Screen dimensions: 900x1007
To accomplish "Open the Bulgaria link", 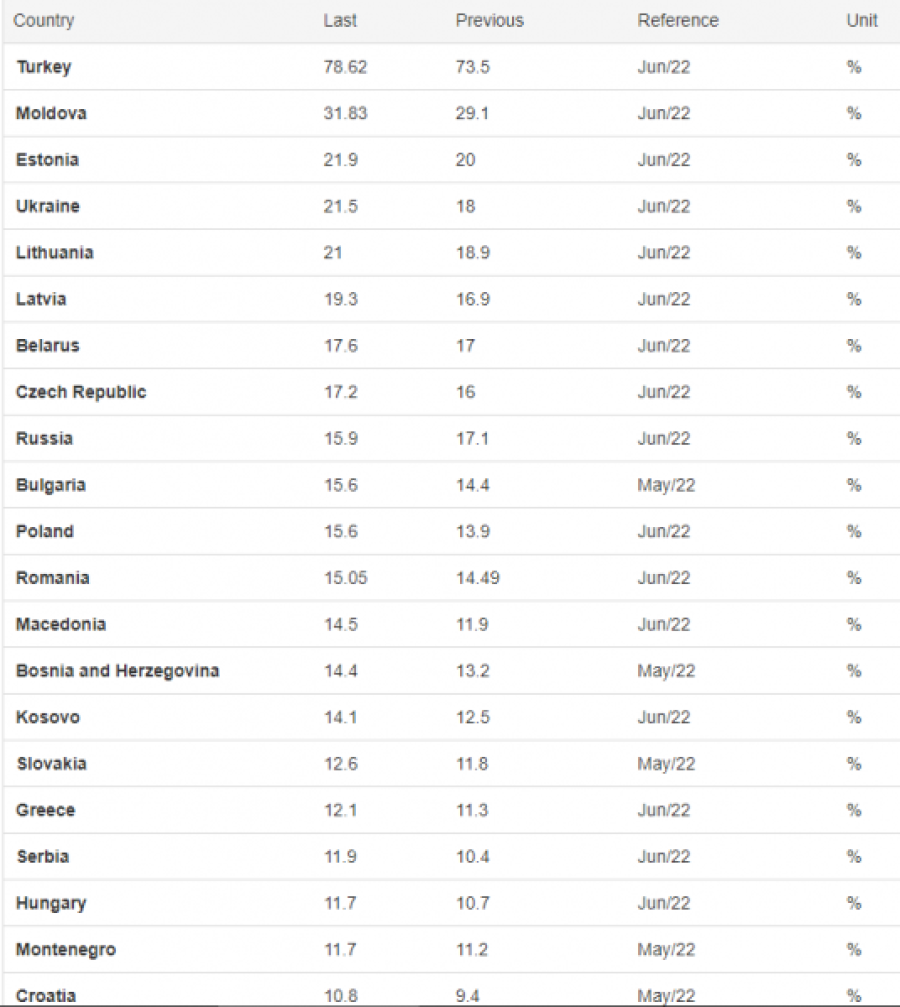I will pyautogui.click(x=51, y=485).
